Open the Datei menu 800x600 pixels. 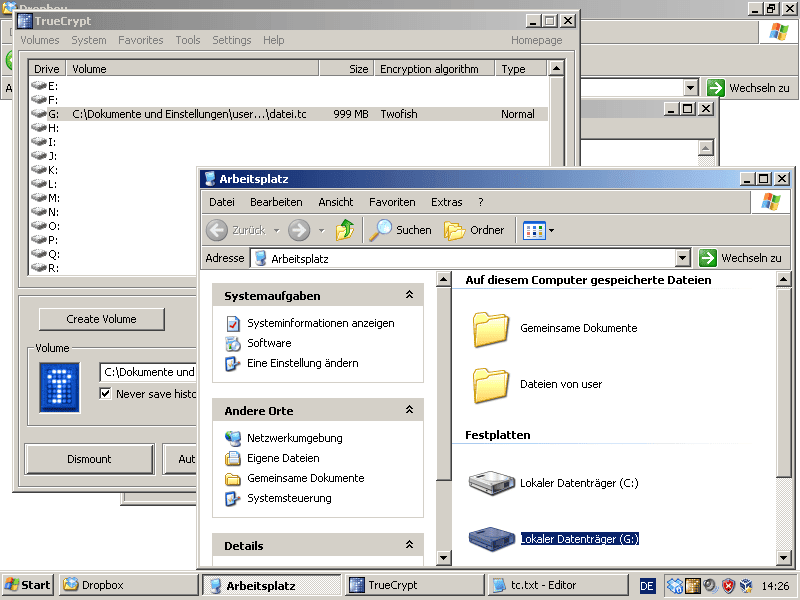[x=222, y=202]
